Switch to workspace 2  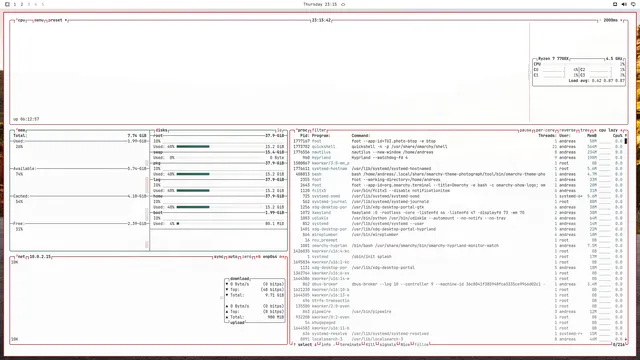pyautogui.click(x=22, y=4)
